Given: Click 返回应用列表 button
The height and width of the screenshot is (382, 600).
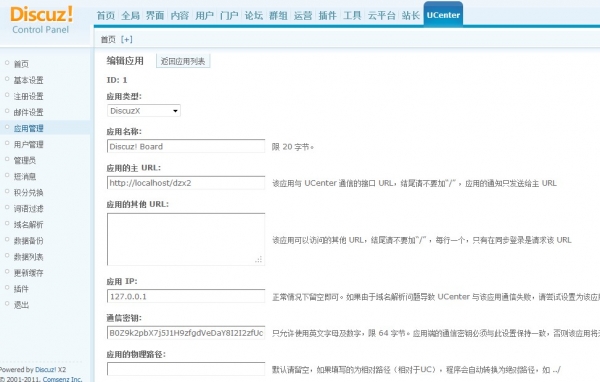Looking at the screenshot, I should [x=183, y=61].
